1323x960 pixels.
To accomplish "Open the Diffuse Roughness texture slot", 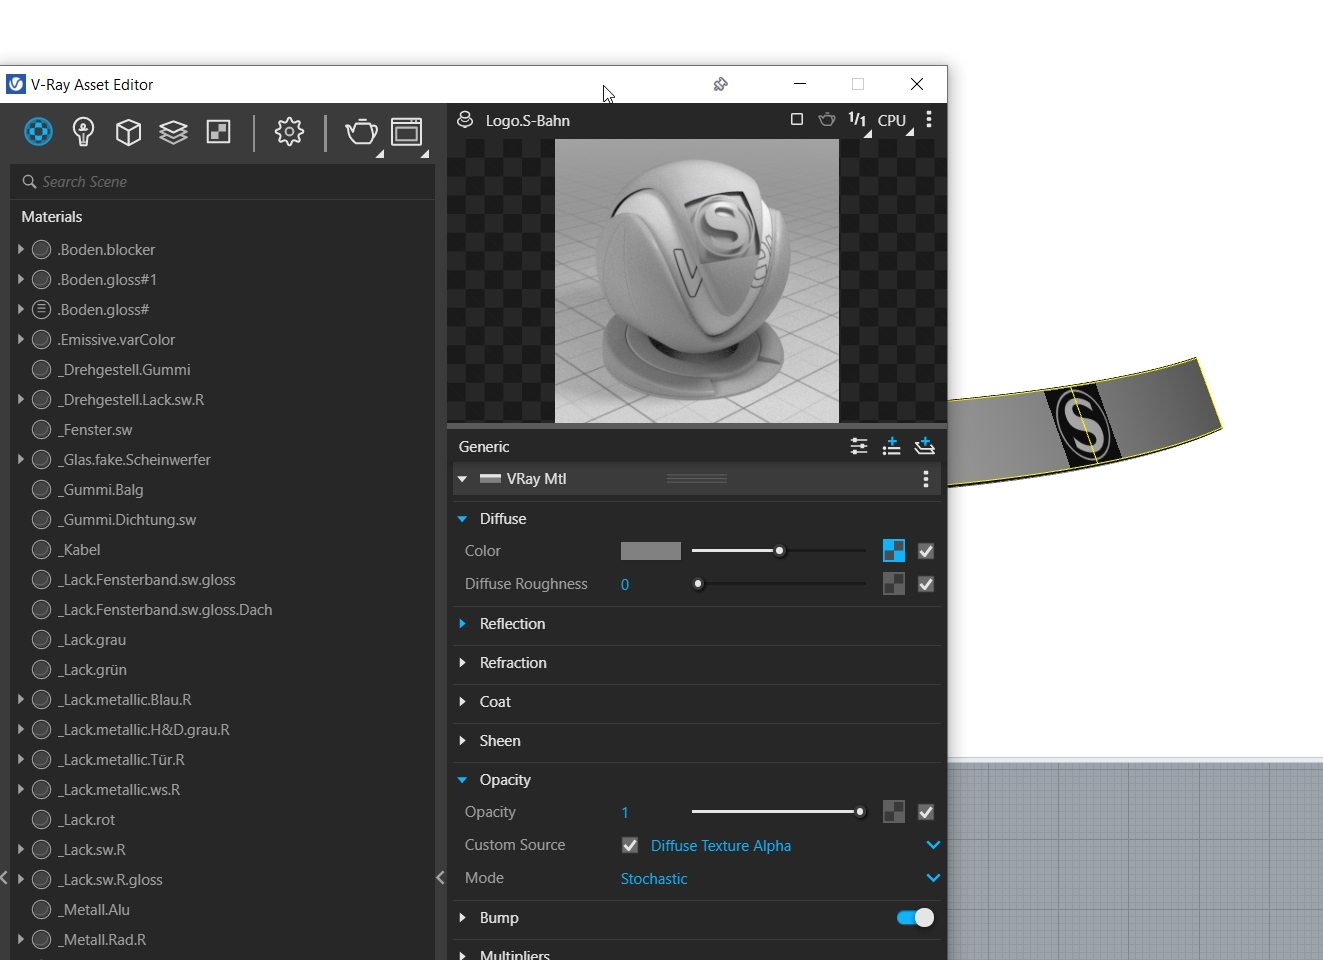I will tap(894, 584).
